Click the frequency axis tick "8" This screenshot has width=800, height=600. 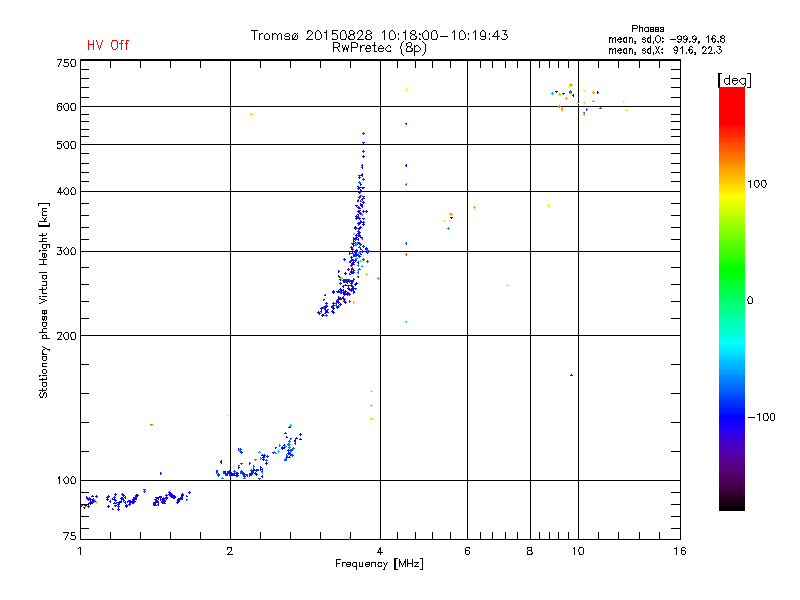click(530, 551)
